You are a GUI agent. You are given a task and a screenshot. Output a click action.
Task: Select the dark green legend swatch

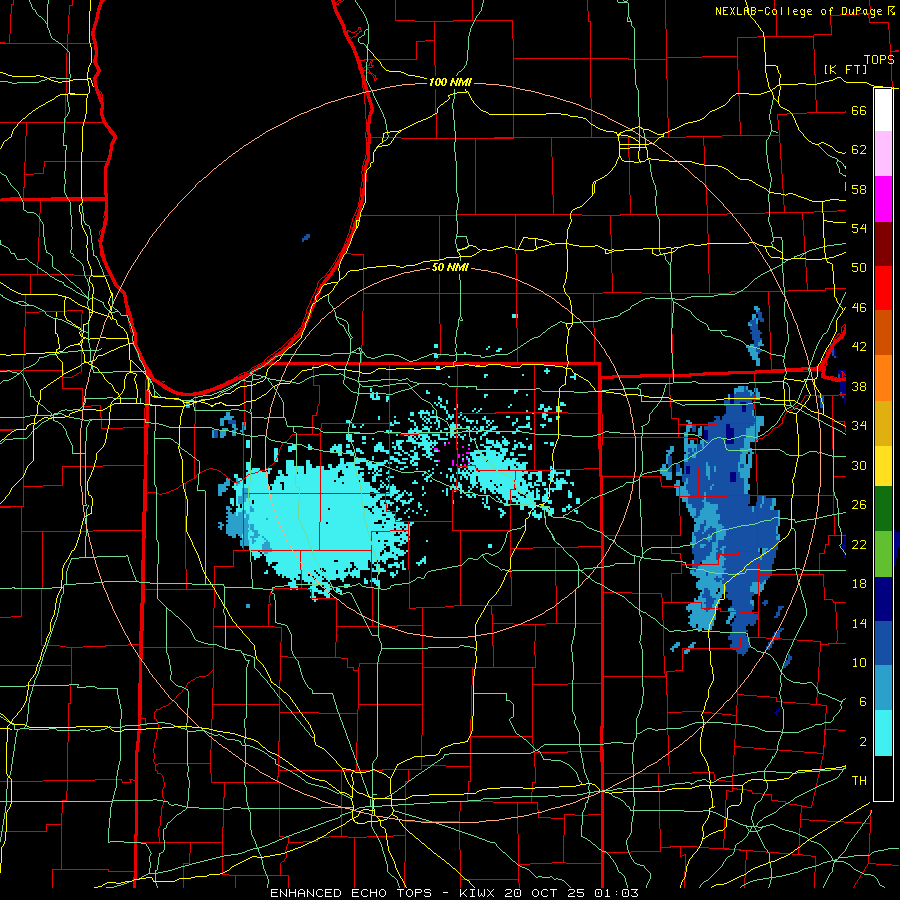[883, 509]
